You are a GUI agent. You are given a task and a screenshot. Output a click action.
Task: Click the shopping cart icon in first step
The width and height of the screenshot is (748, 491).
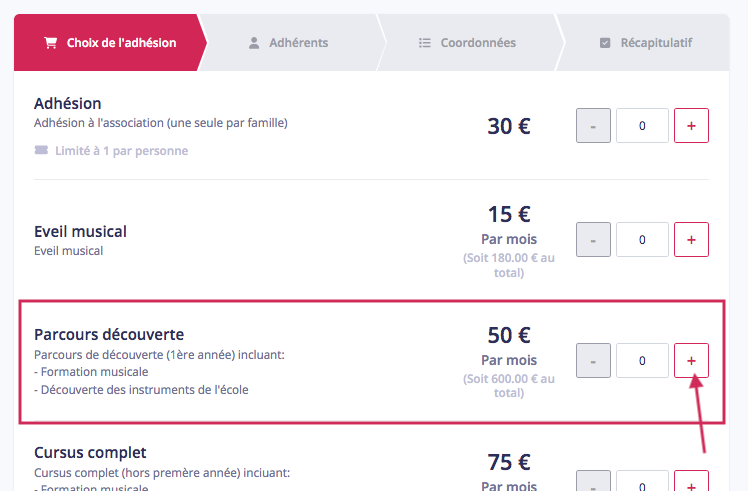51,43
